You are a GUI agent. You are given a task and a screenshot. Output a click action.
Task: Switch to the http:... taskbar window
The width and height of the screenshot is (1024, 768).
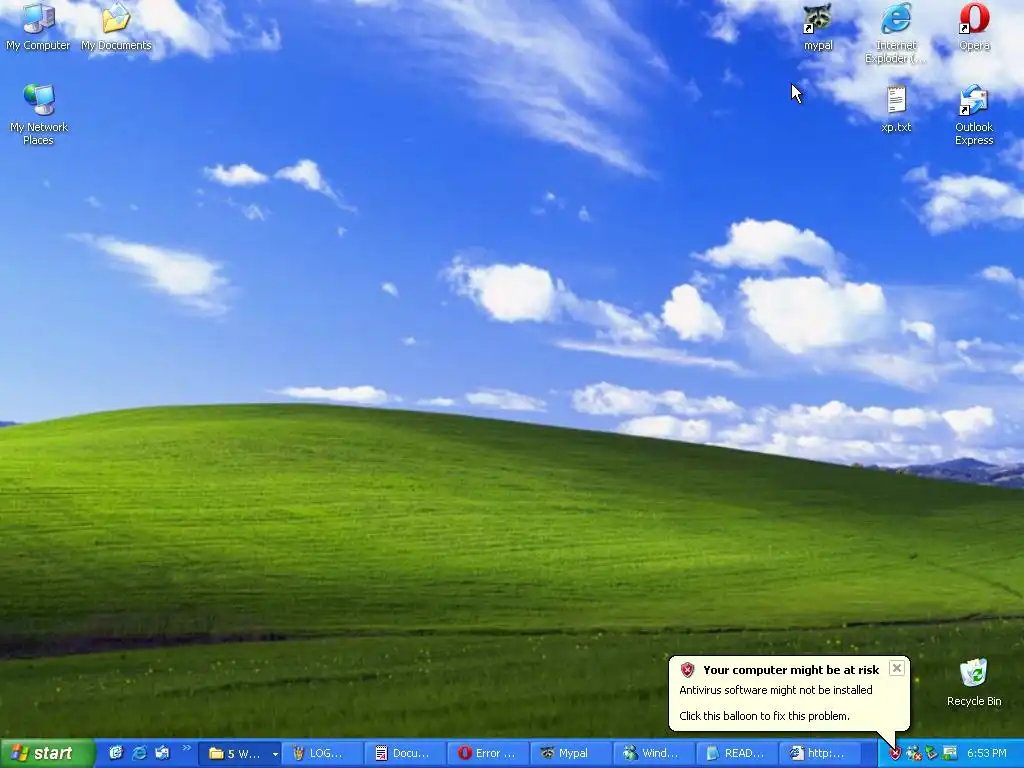point(820,754)
